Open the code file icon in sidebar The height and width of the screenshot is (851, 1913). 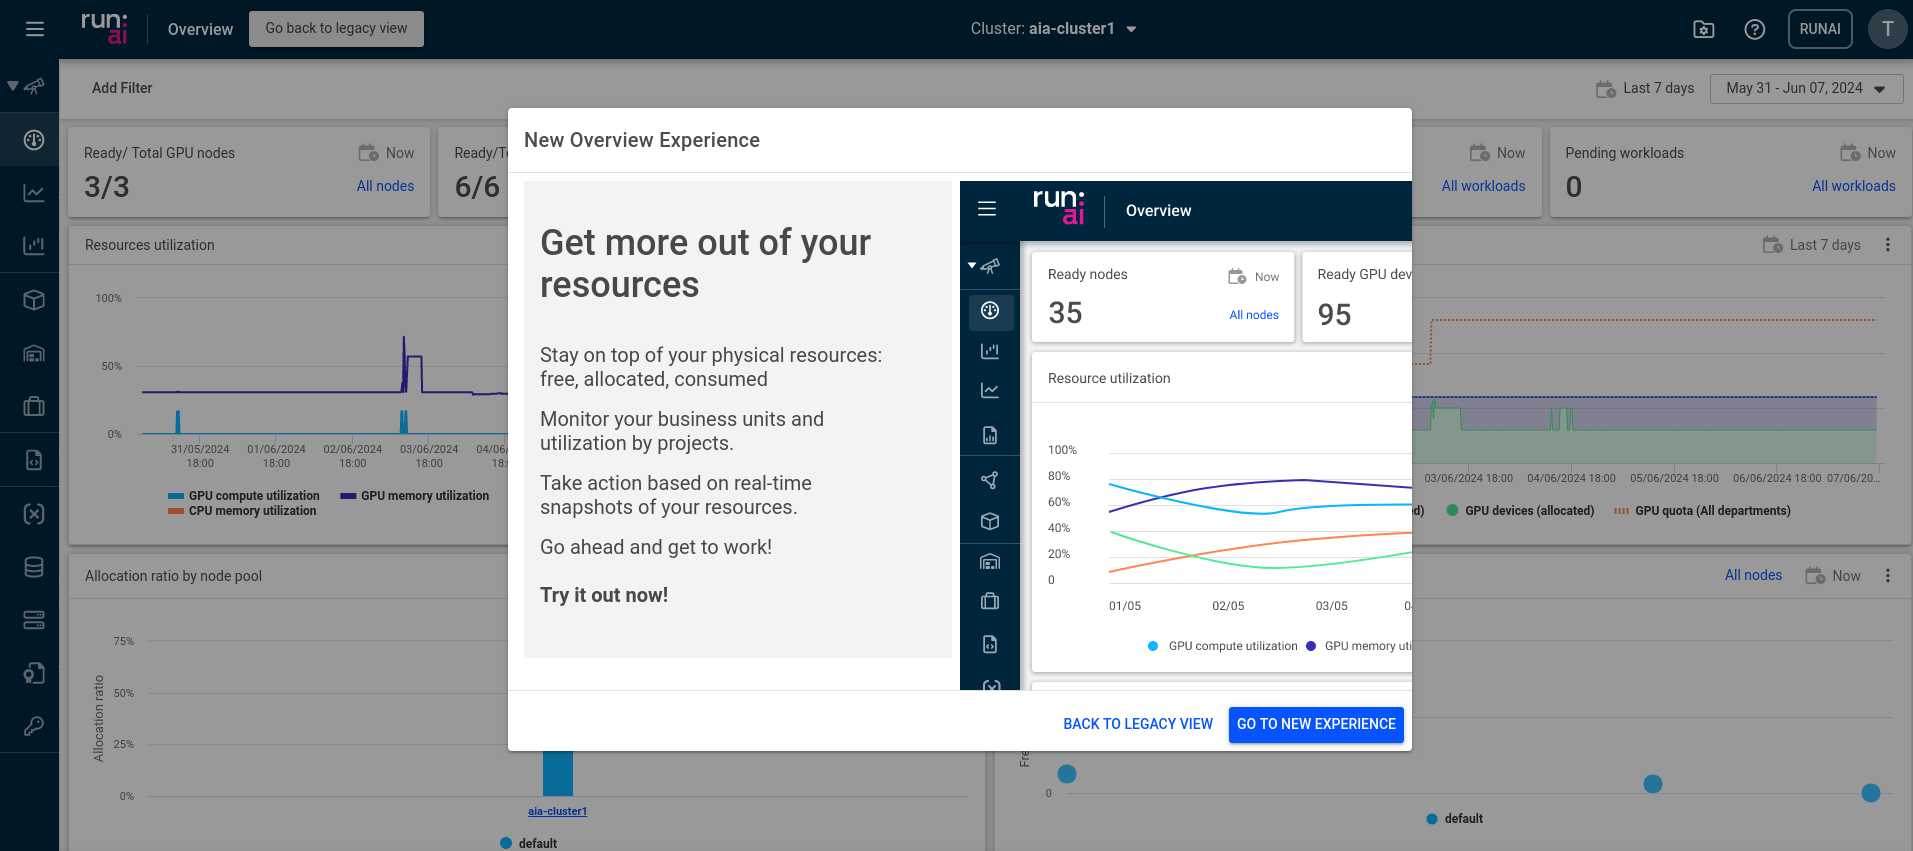(34, 460)
